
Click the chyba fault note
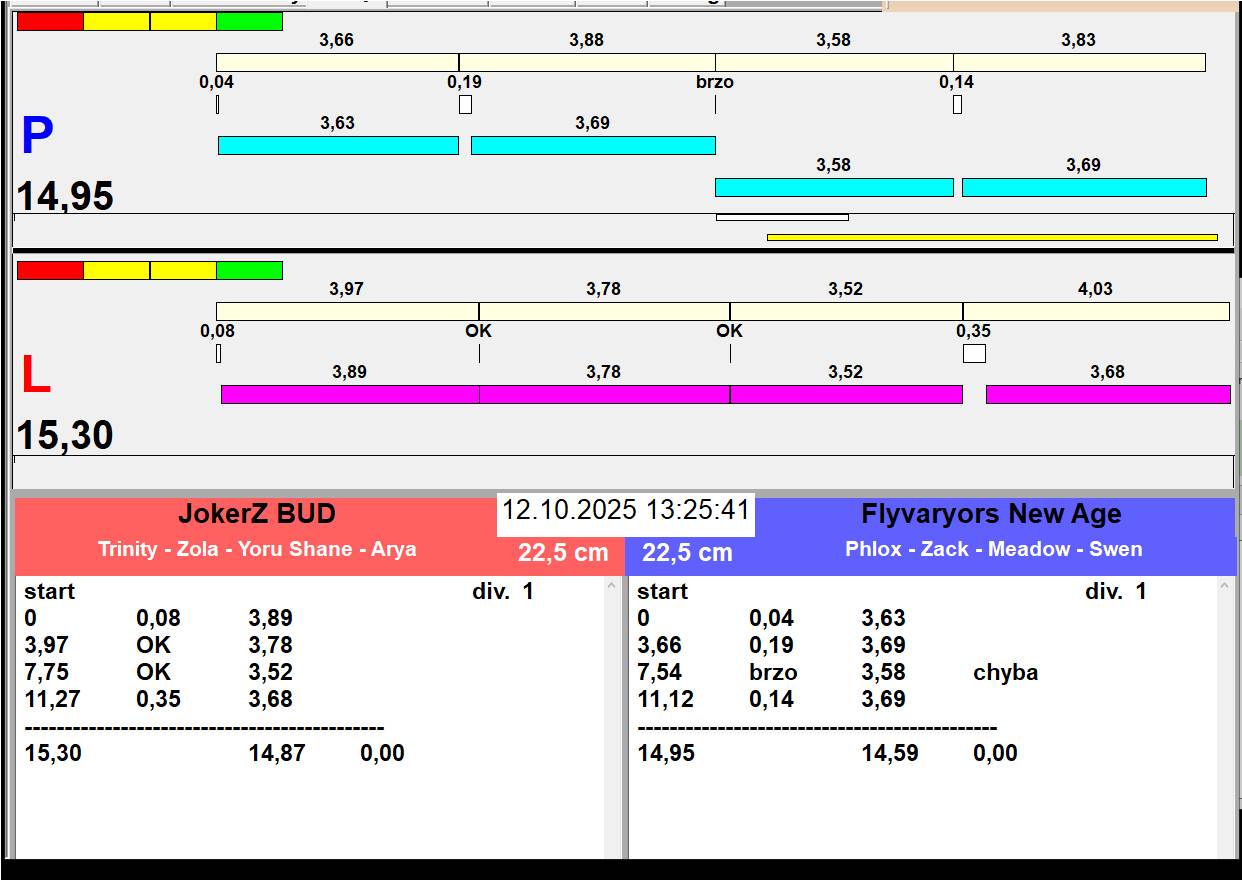tap(1005, 672)
